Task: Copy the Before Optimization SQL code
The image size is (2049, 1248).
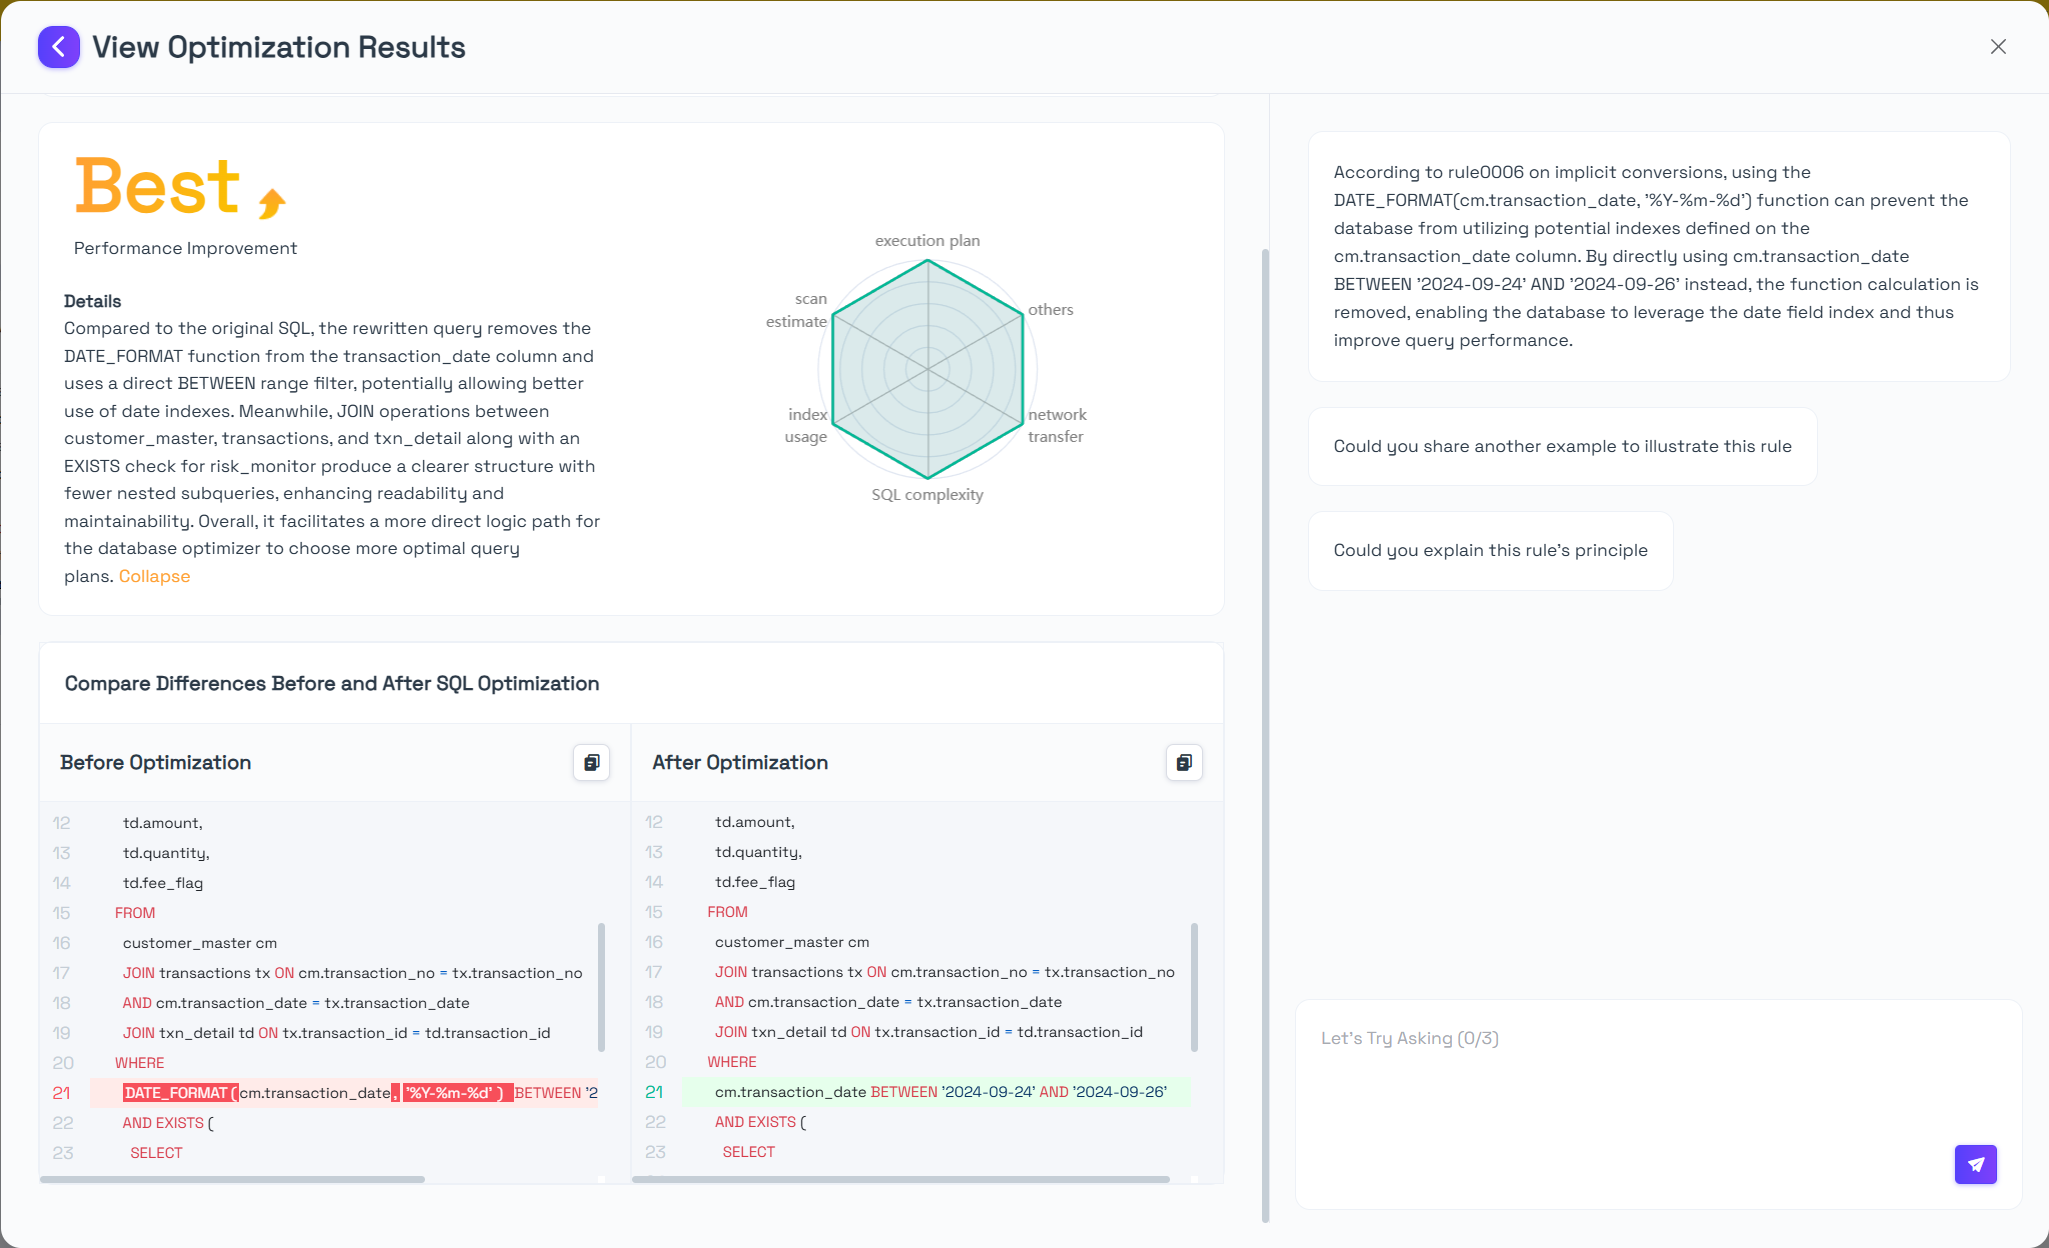Action: [592, 762]
